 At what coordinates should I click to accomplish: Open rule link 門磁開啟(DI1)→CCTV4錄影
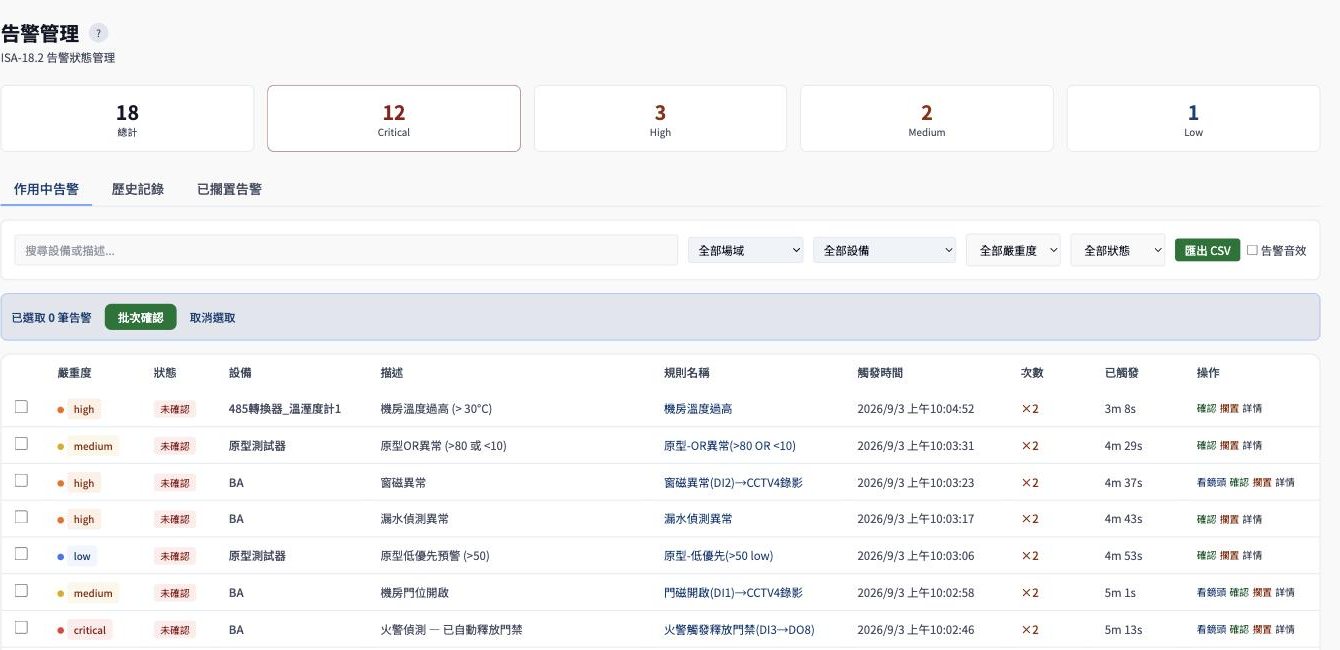click(733, 593)
